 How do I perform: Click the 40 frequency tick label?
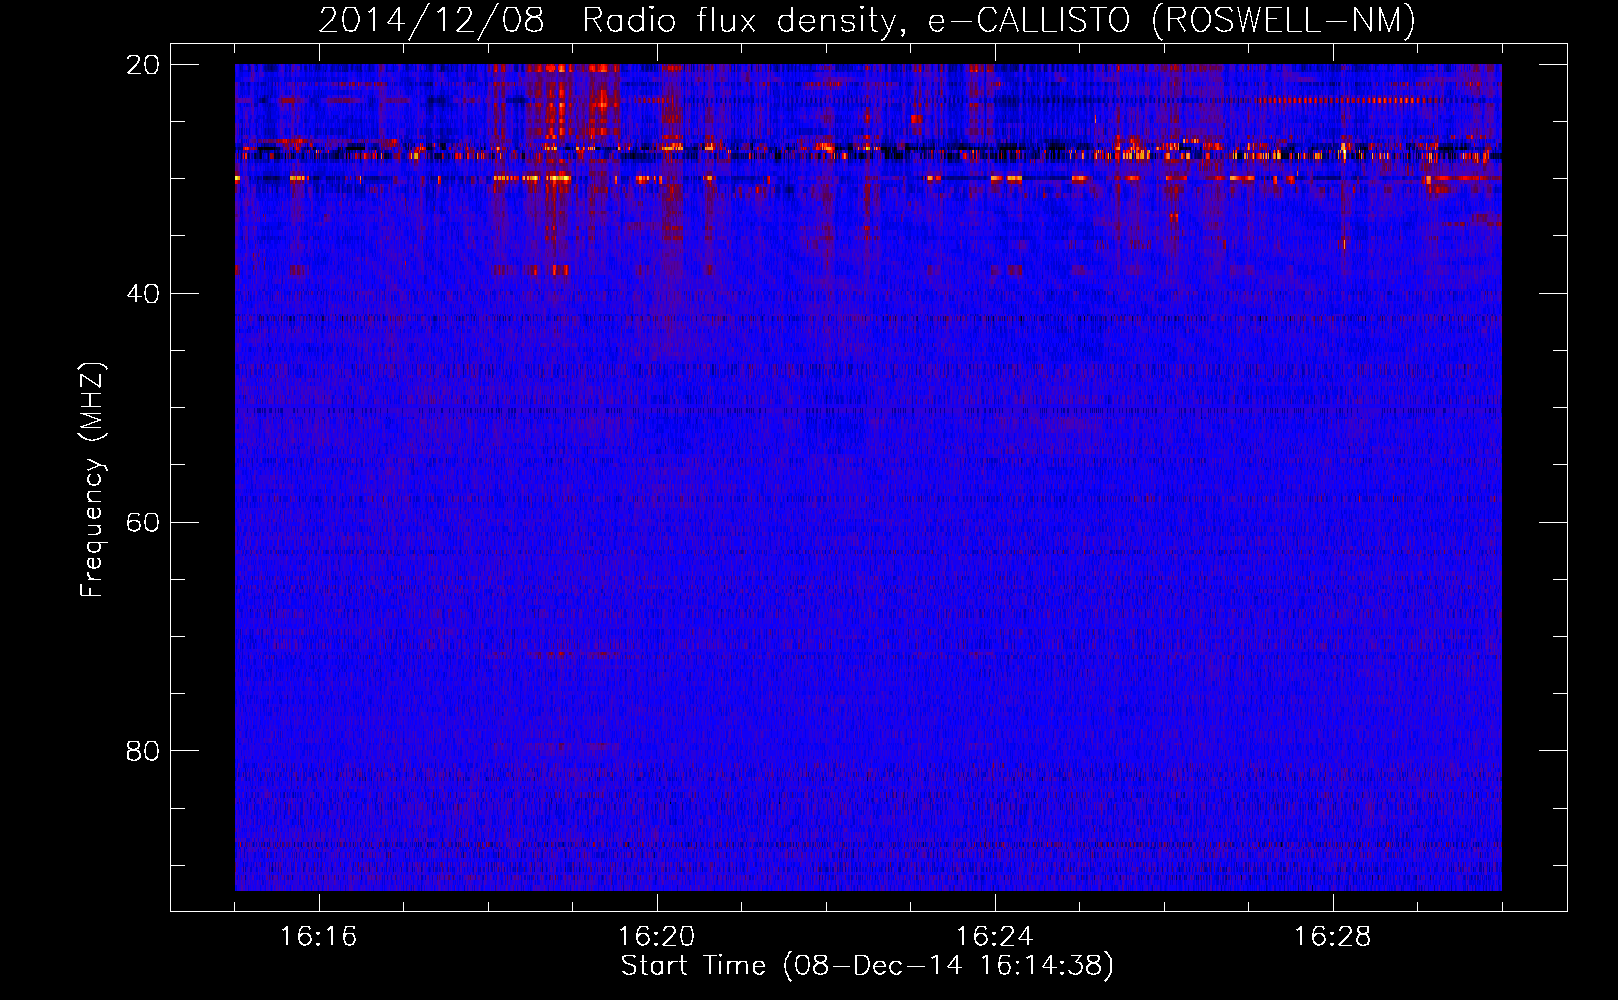[x=143, y=294]
